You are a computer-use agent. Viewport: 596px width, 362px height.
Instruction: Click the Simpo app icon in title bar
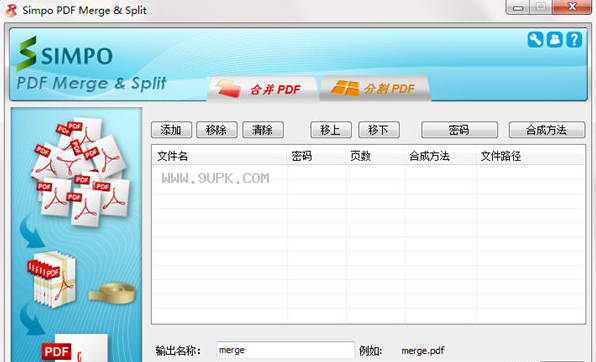click(x=11, y=10)
